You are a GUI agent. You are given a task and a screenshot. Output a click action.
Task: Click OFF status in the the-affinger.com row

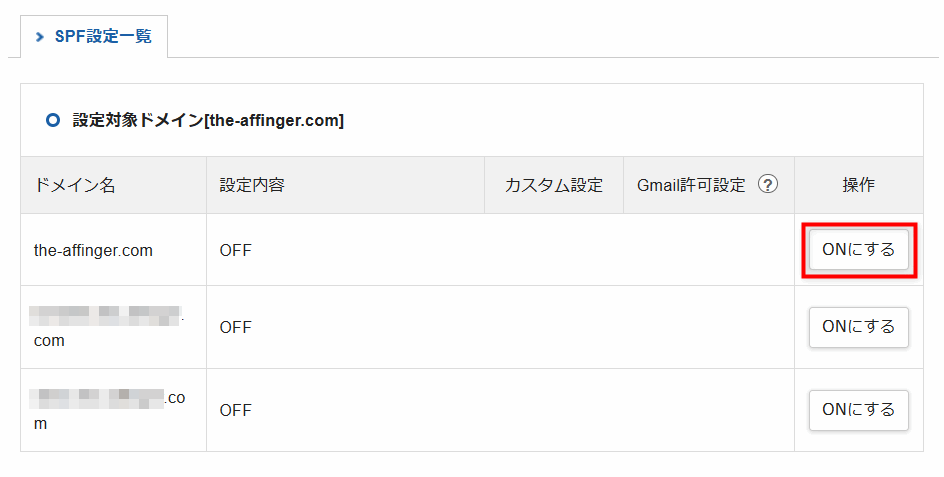click(x=235, y=251)
